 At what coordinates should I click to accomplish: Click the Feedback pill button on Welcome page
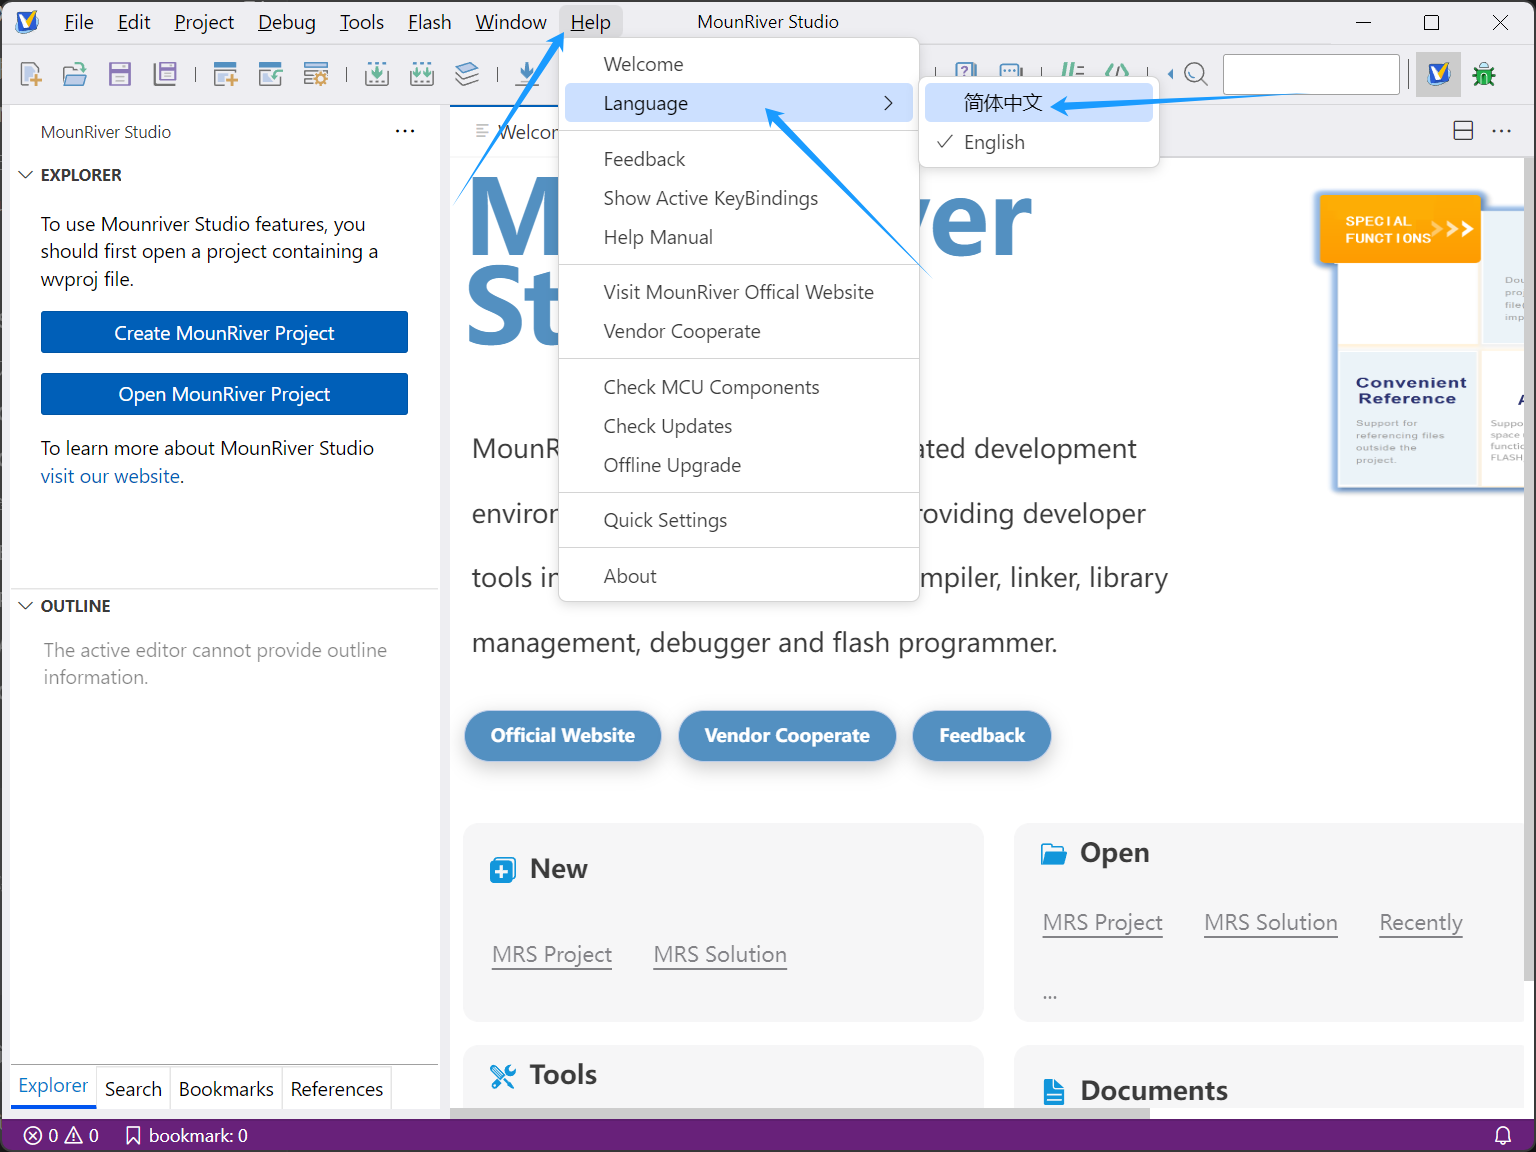pyautogui.click(x=982, y=736)
